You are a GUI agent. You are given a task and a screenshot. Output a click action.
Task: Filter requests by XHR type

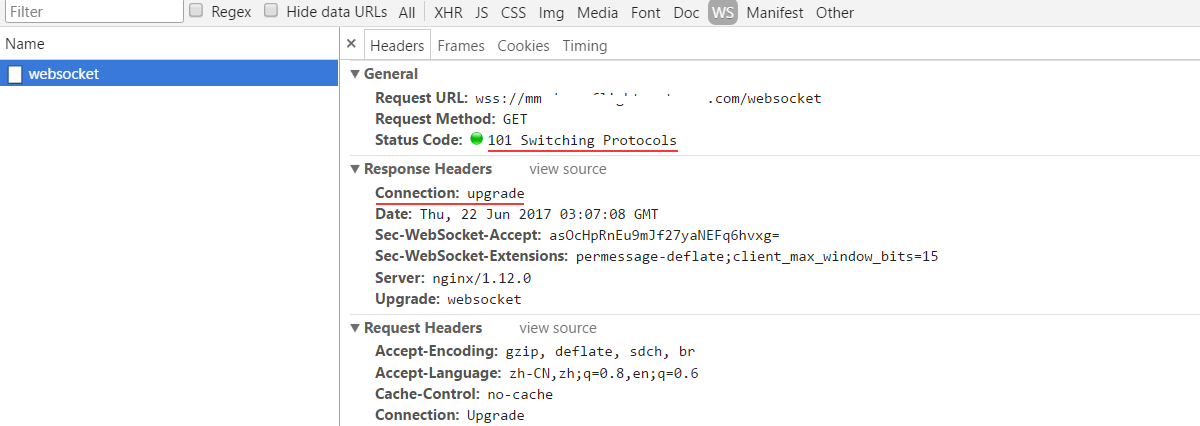pyautogui.click(x=448, y=12)
